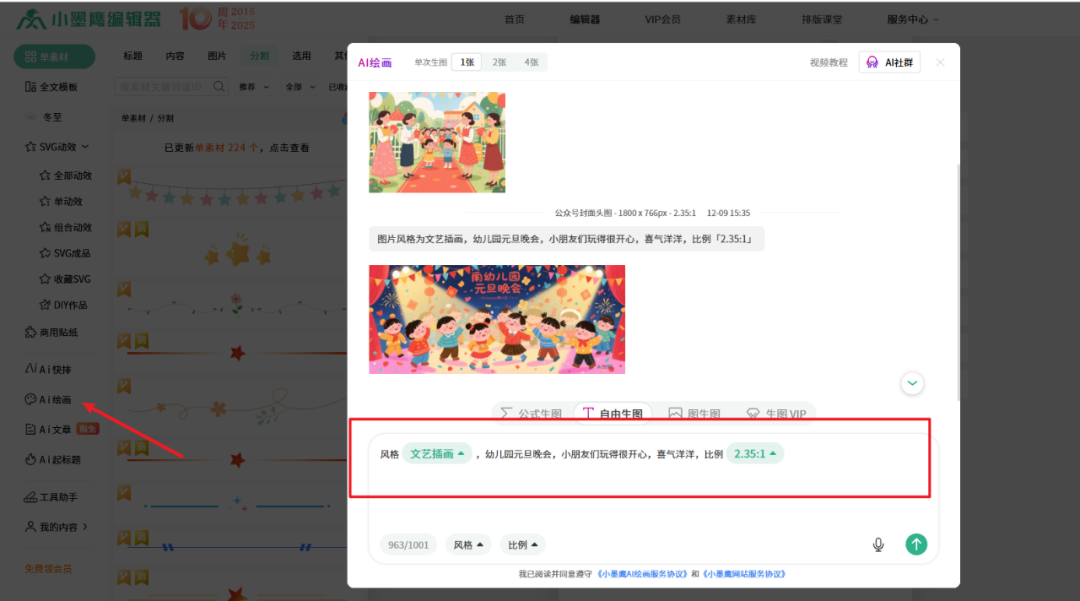Open the 2.35:1 ratio dropdown
The image size is (1080, 601).
tap(755, 452)
